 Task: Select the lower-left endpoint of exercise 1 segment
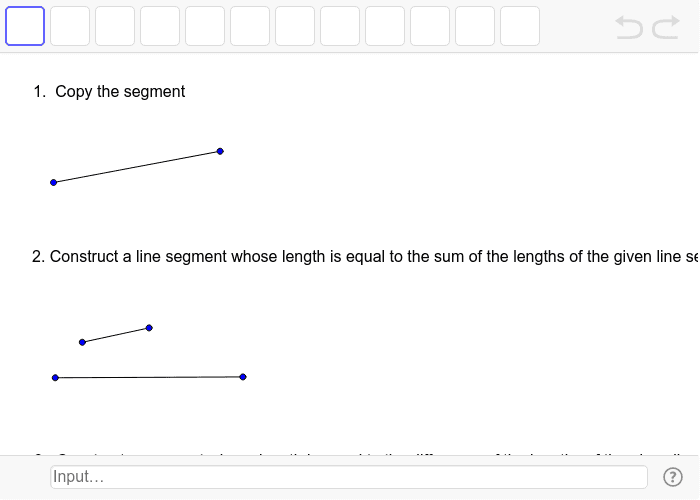54,183
